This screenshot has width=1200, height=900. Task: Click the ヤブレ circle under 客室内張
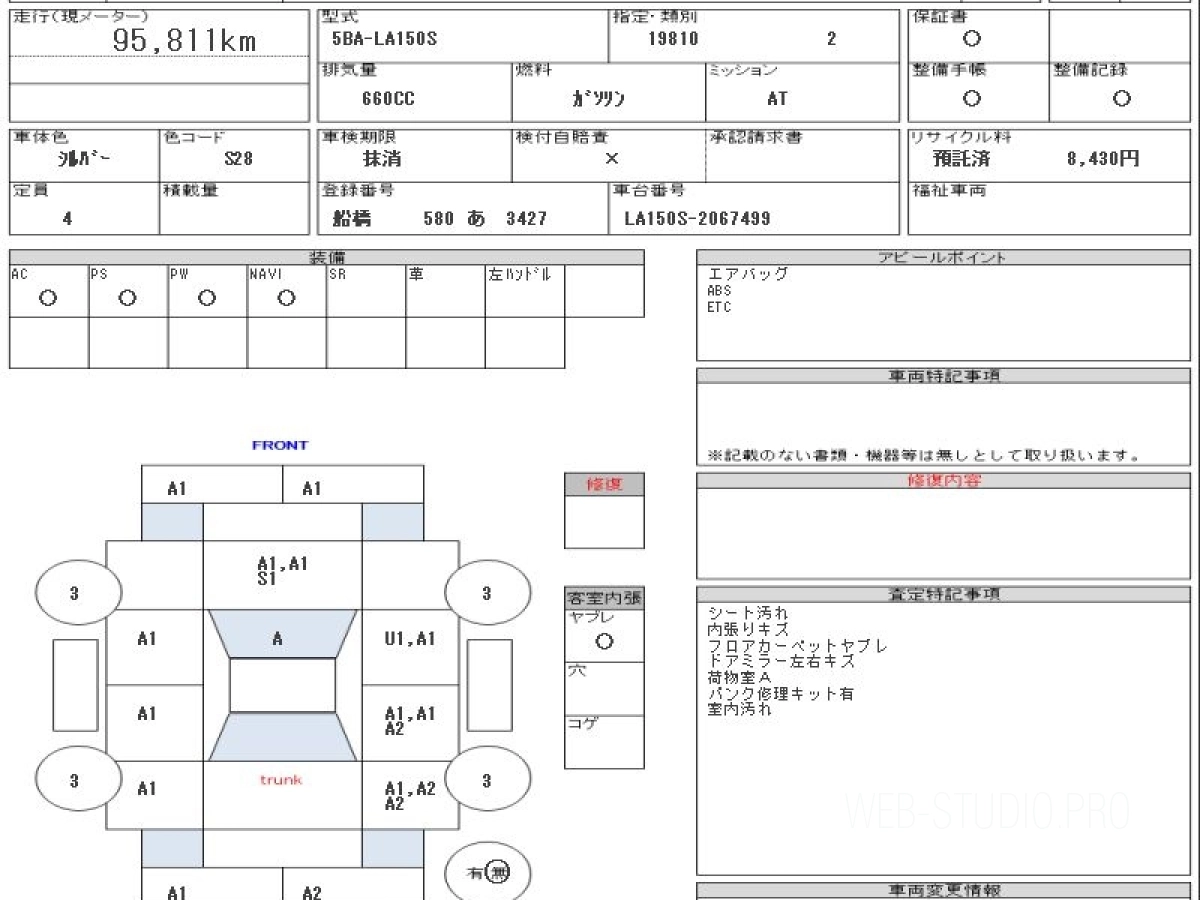(x=604, y=642)
